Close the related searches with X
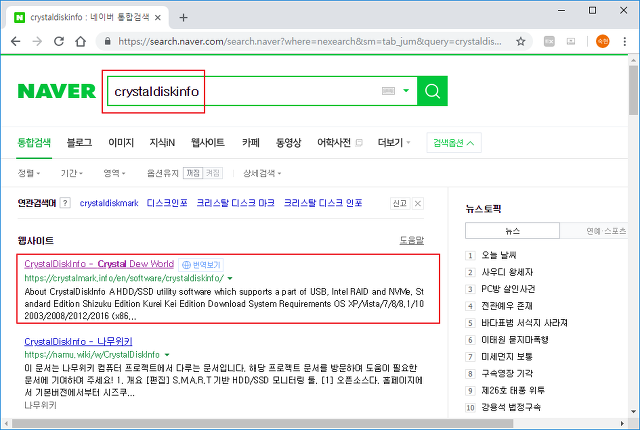Image resolution: width=640 pixels, height=430 pixels. (x=418, y=203)
